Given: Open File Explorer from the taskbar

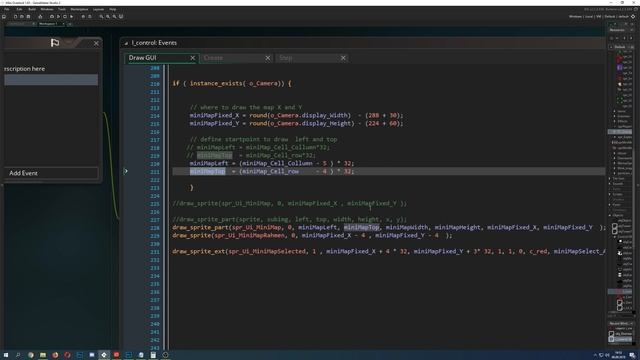Looking at the screenshot, I should coord(42,355).
